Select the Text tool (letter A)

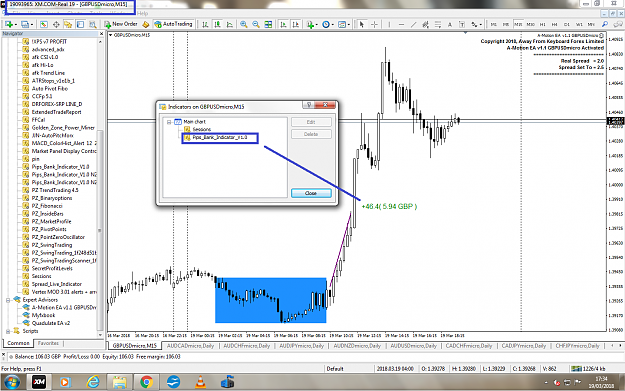pyautogui.click(x=450, y=24)
